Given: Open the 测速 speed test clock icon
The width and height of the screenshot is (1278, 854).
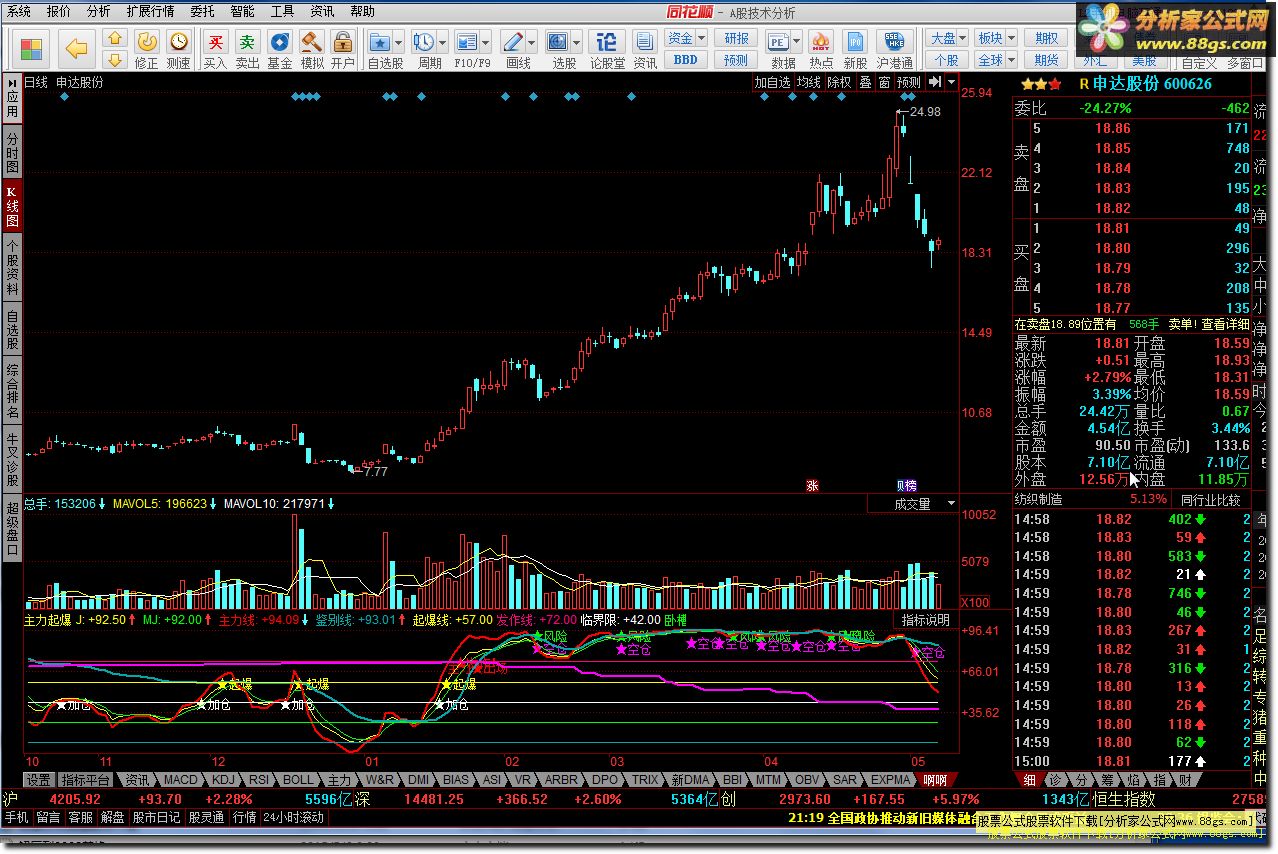Looking at the screenshot, I should coord(178,50).
